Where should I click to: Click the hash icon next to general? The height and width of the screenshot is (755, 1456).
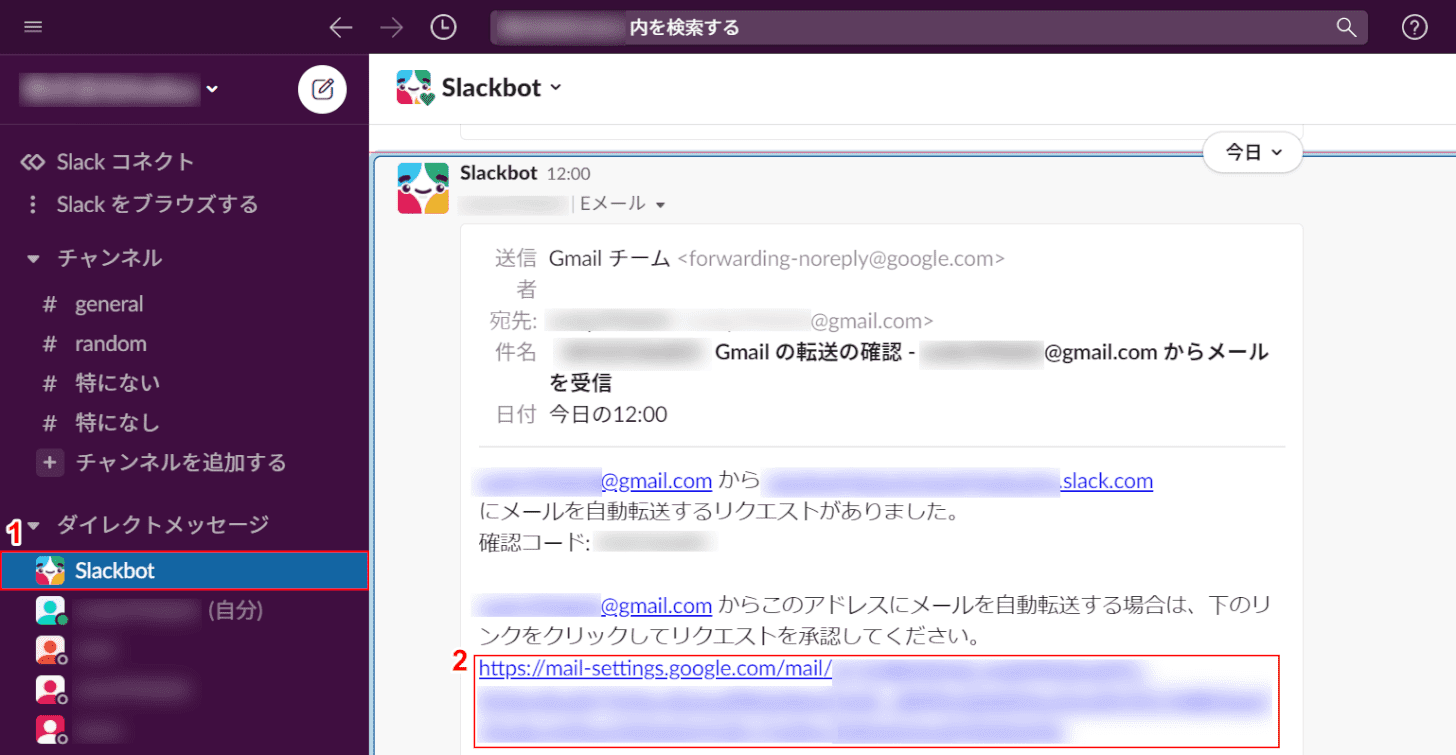pos(49,304)
